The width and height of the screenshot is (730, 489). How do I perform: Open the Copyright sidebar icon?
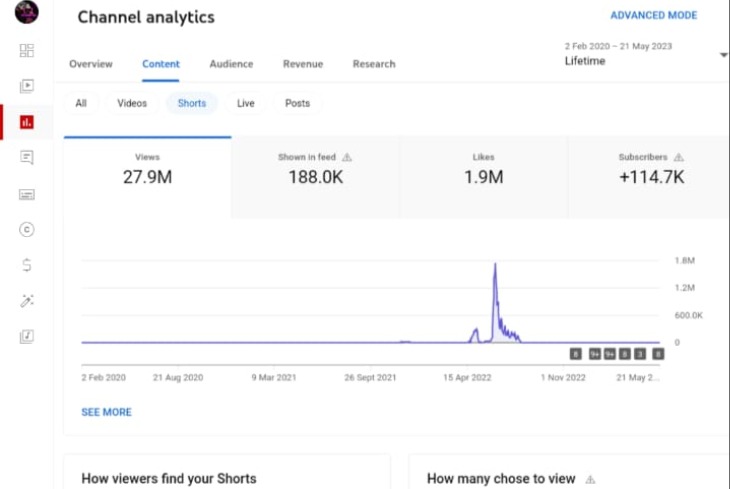[27, 230]
